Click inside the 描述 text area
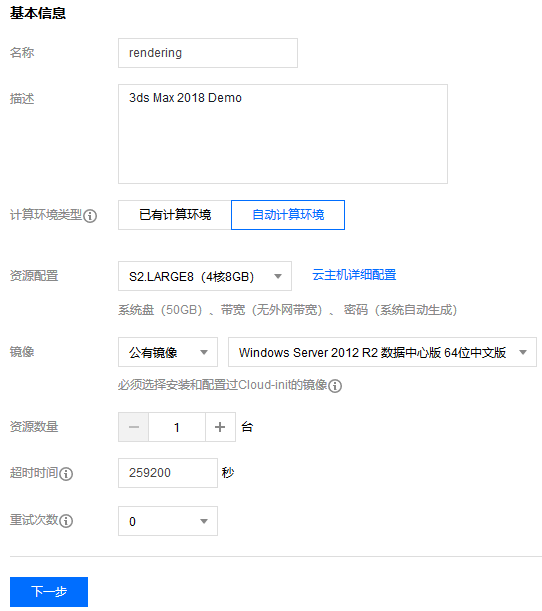Viewport: 542px width, 611px height. (283, 134)
